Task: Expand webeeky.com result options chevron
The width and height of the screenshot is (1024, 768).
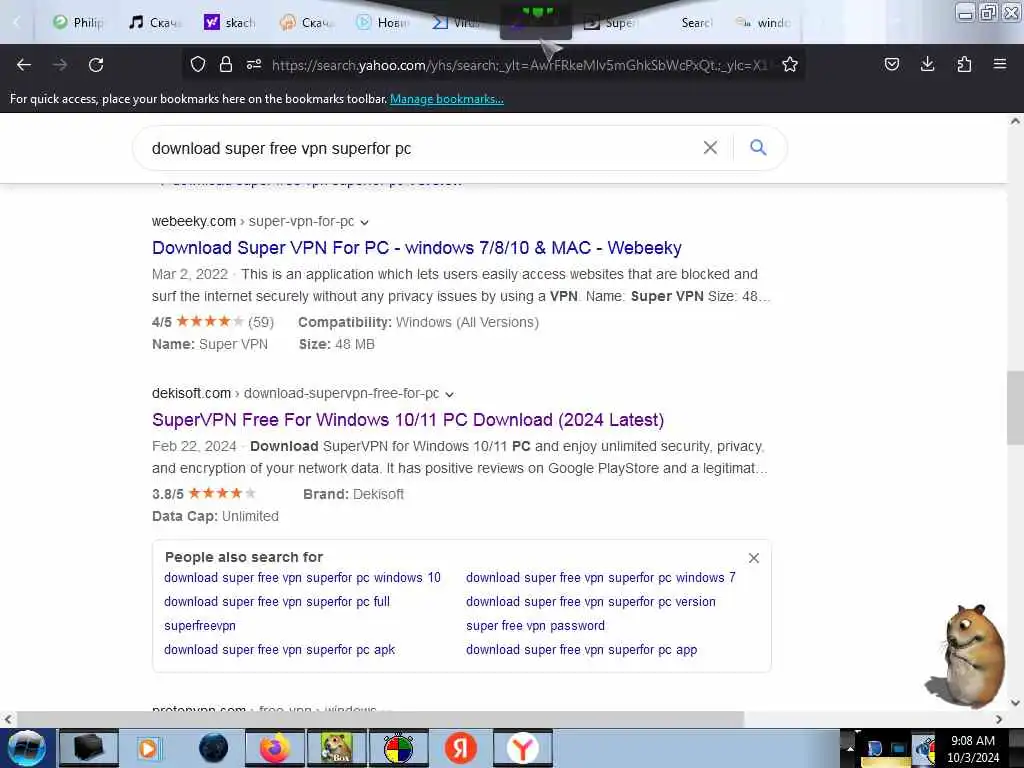Action: pyautogui.click(x=364, y=222)
